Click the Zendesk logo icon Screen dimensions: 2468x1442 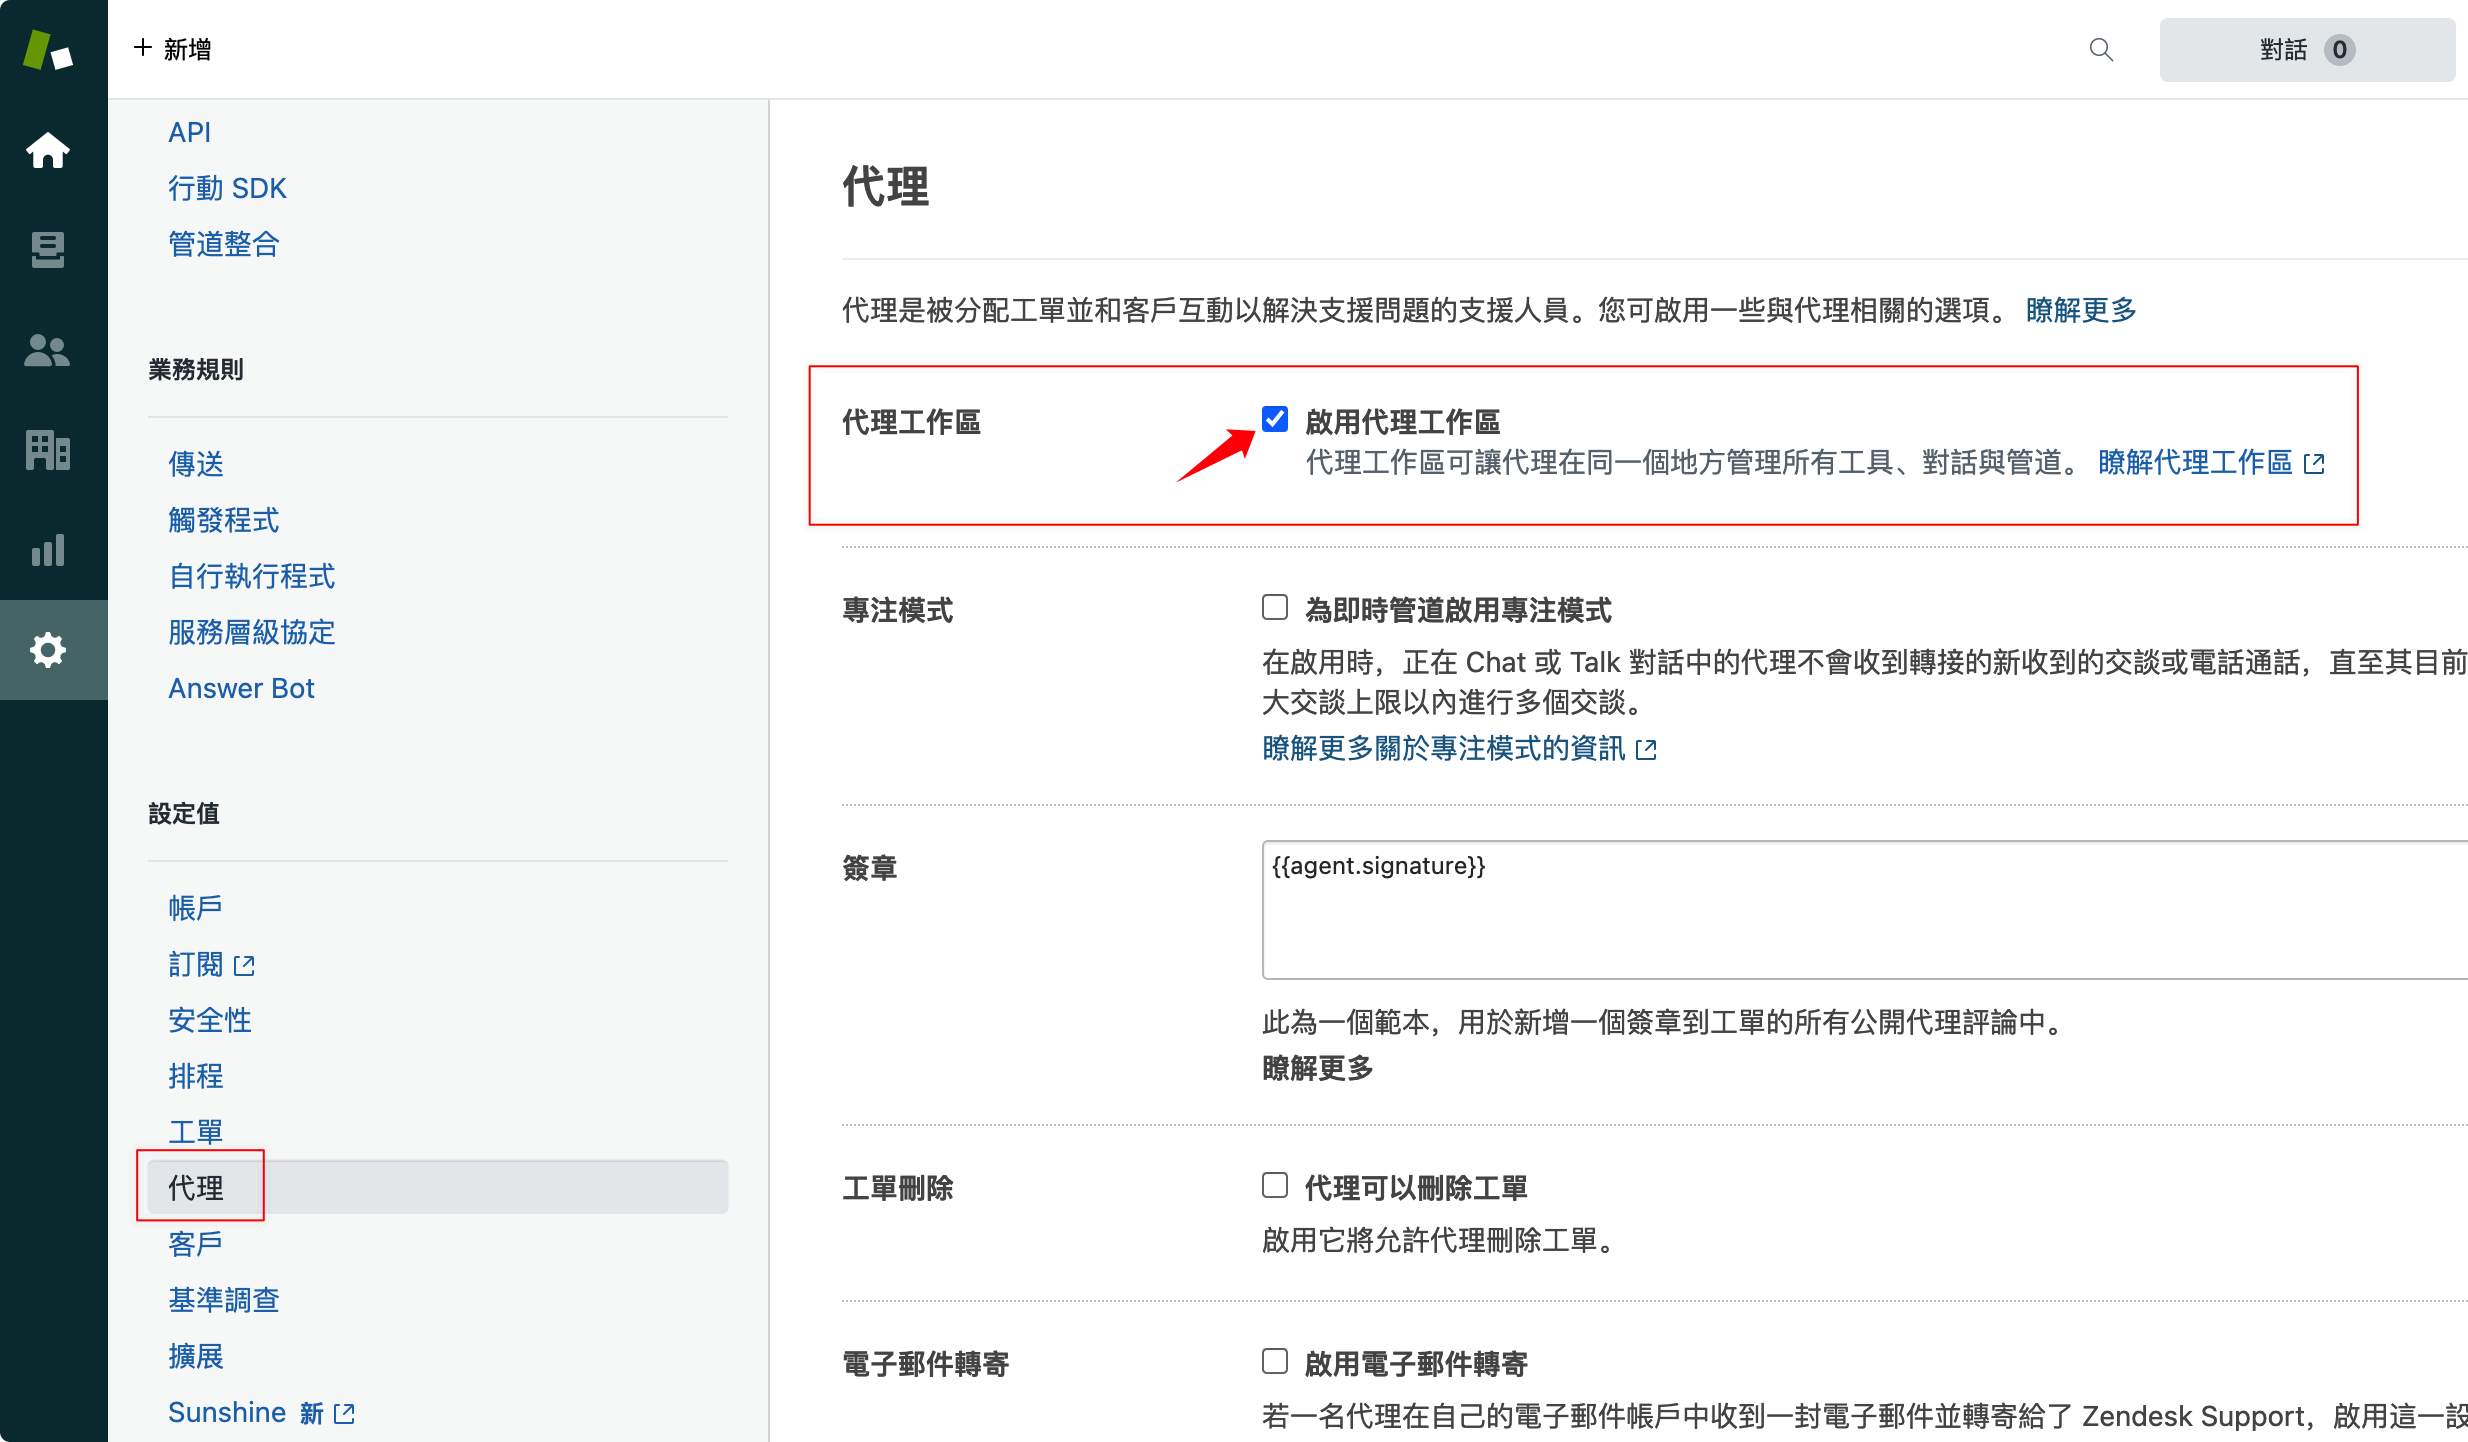47,50
